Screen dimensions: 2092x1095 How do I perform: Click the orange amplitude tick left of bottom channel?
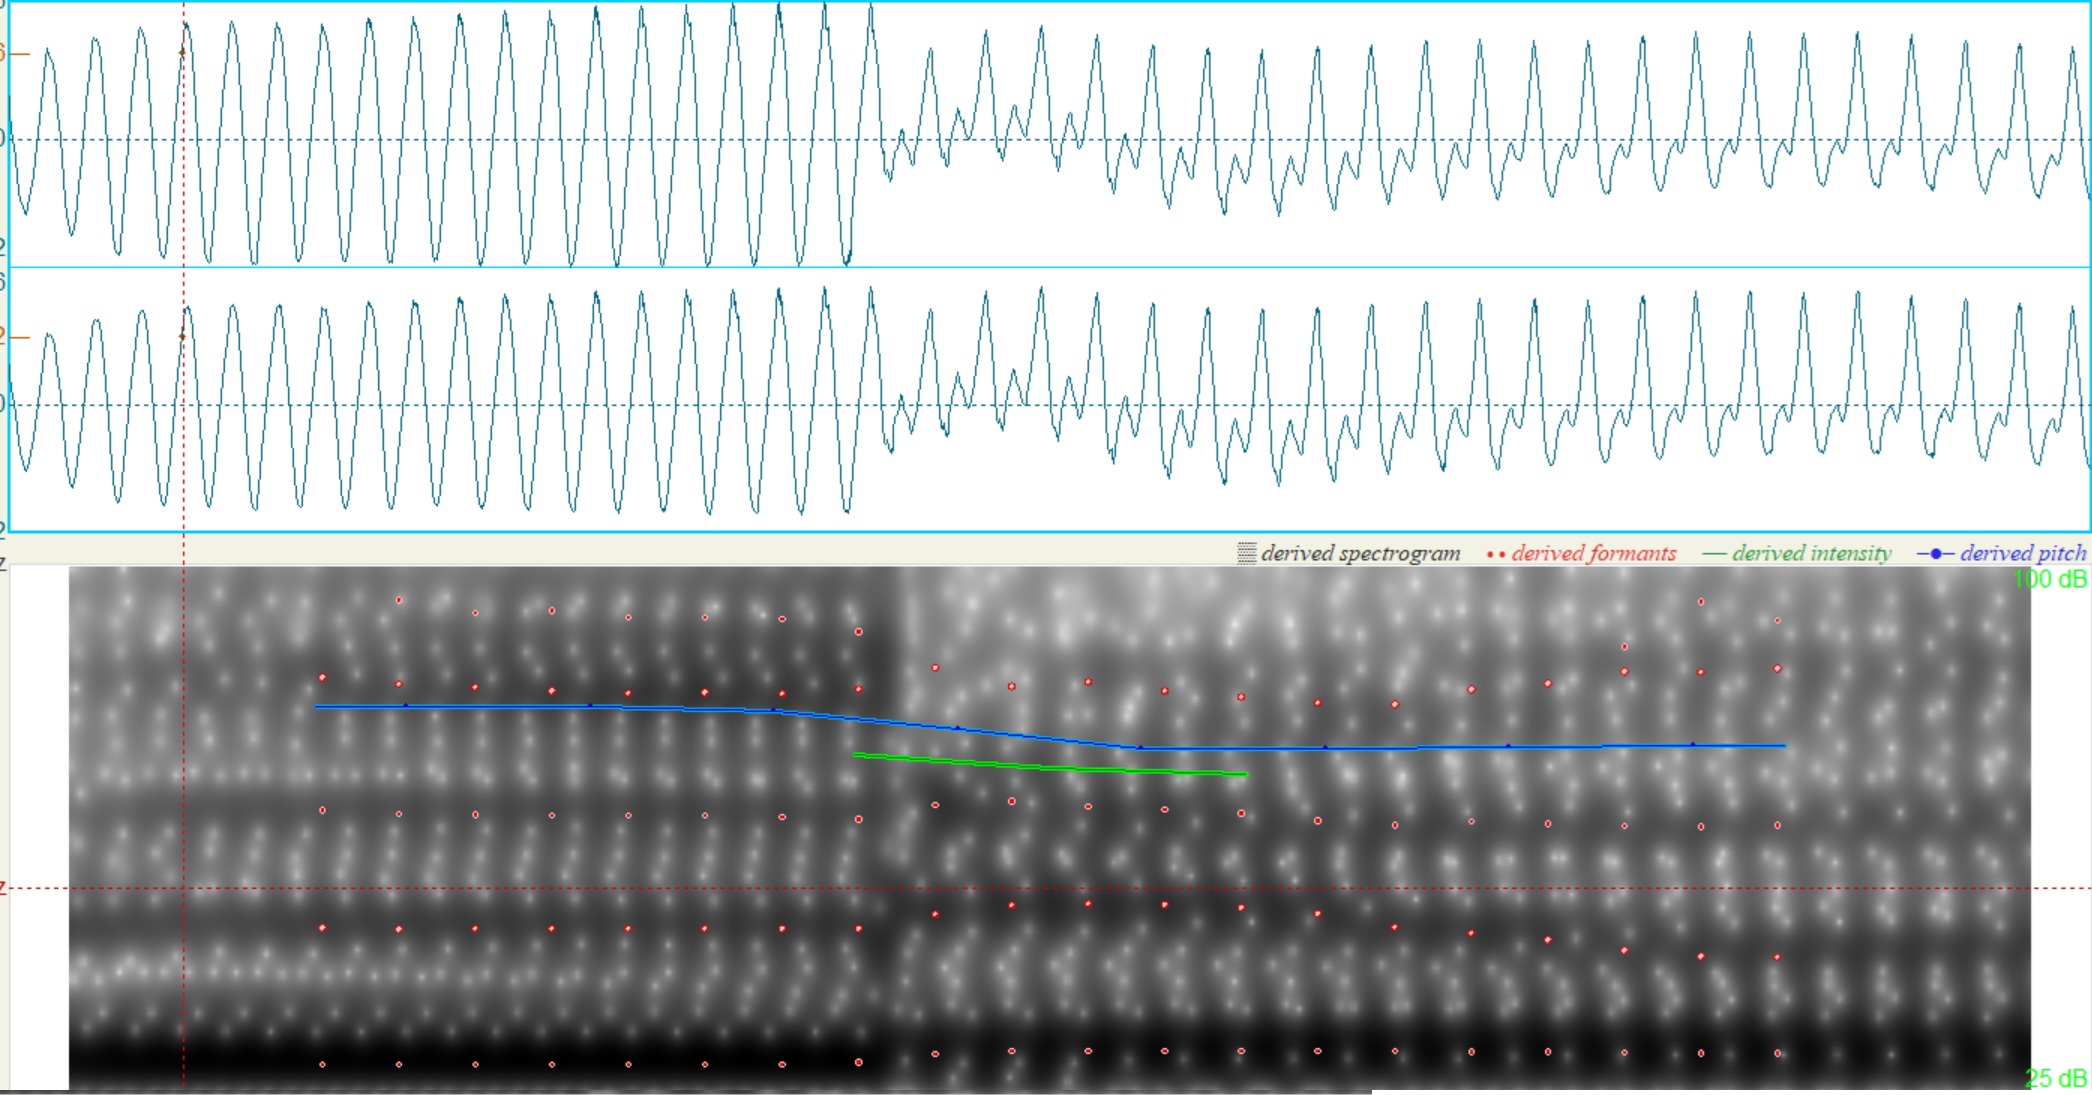[18, 337]
